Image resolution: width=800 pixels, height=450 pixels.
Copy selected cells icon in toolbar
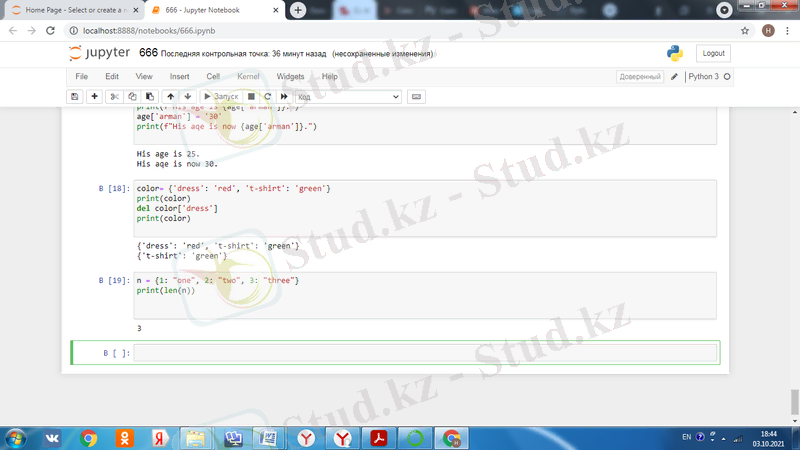pos(132,96)
